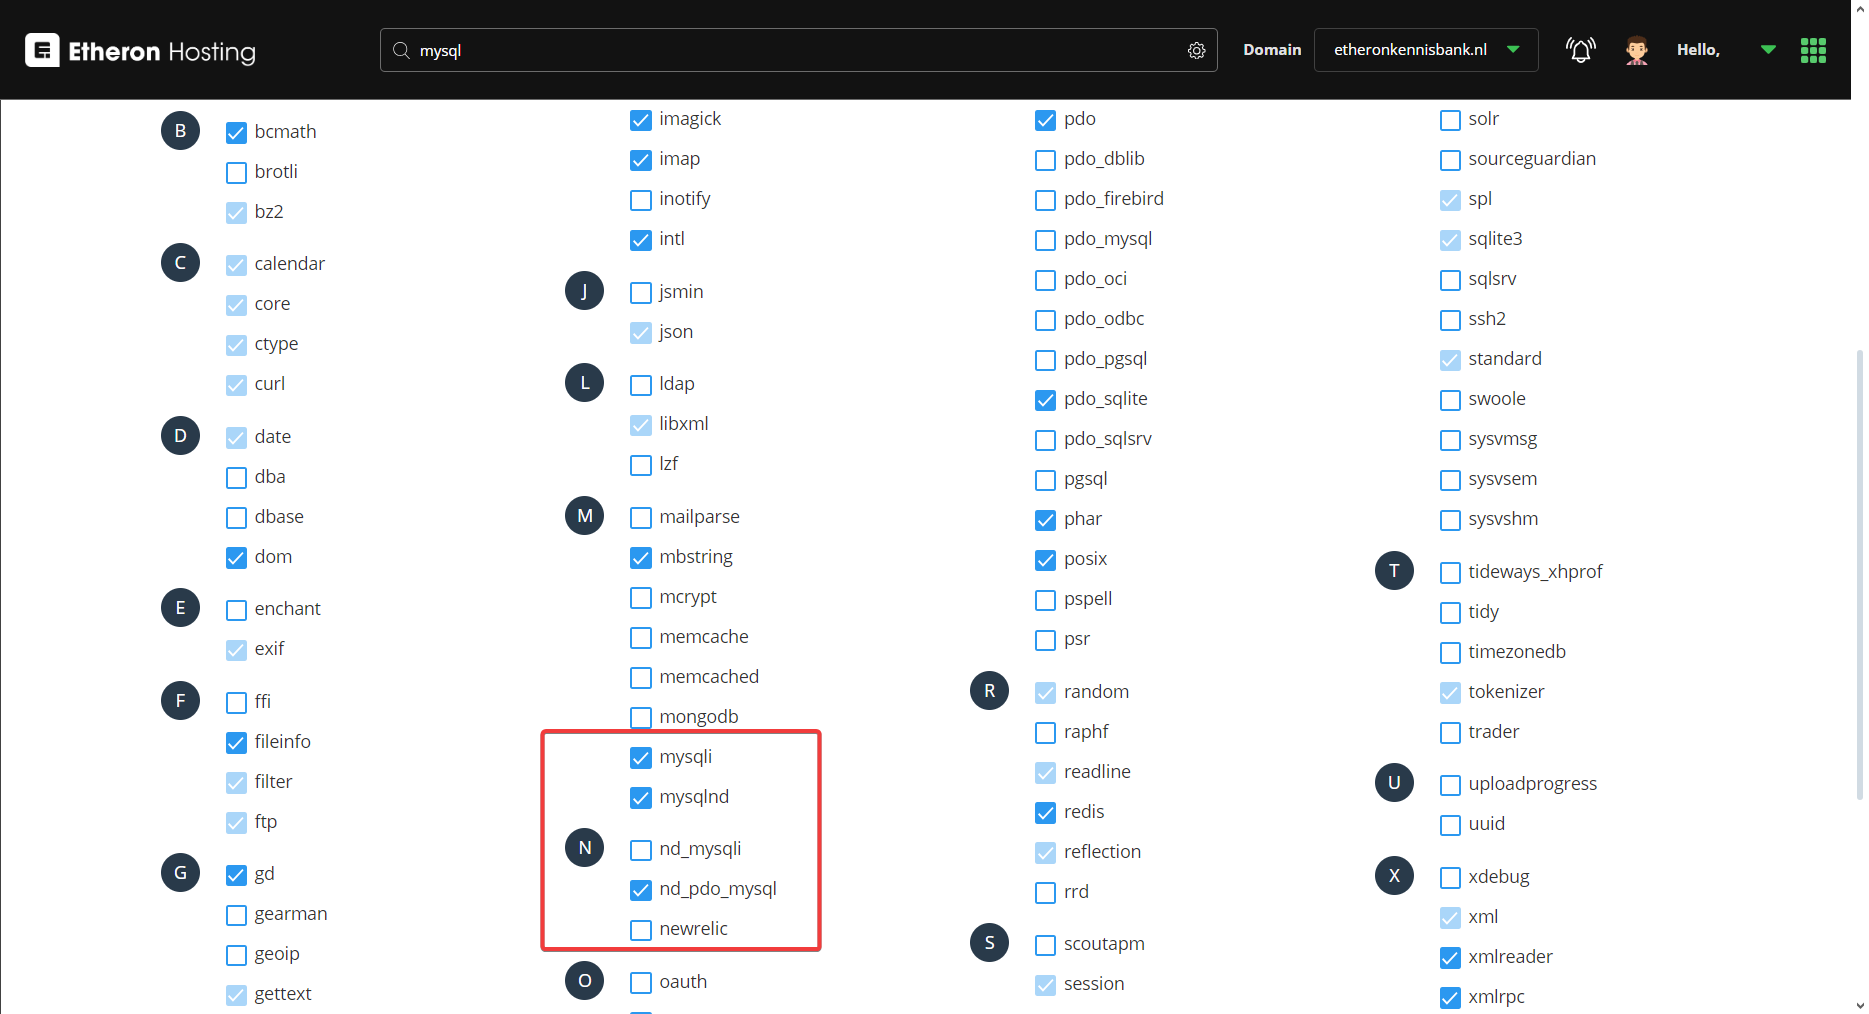
Task: Click the user avatar icon
Action: [1636, 50]
